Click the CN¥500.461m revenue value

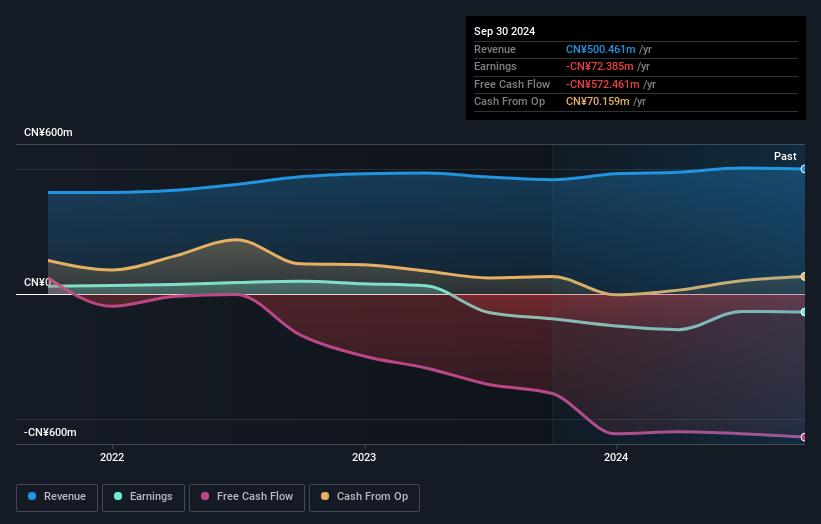[601, 49]
